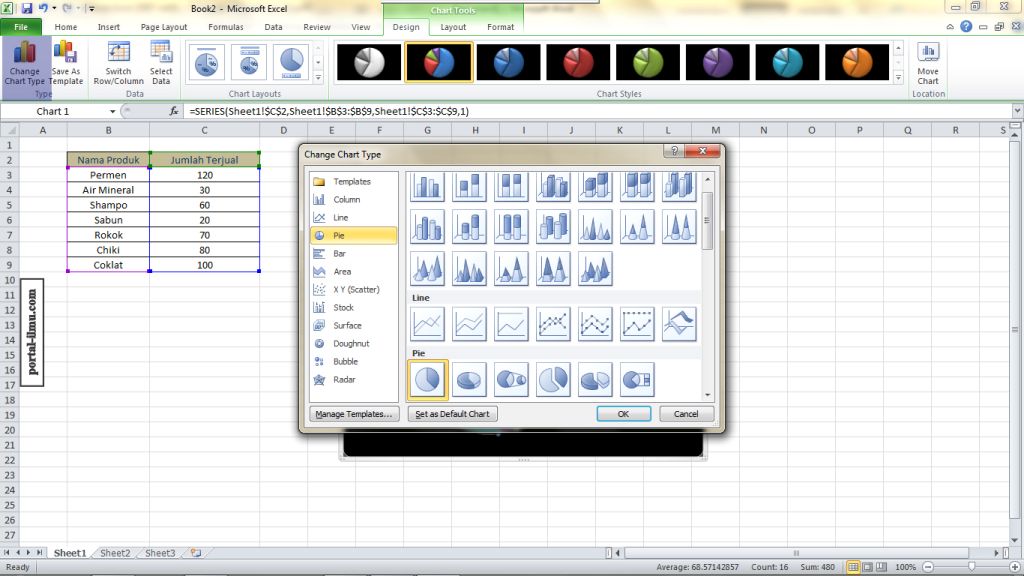
Task: Open the Formulas ribbon tab
Action: tap(226, 27)
